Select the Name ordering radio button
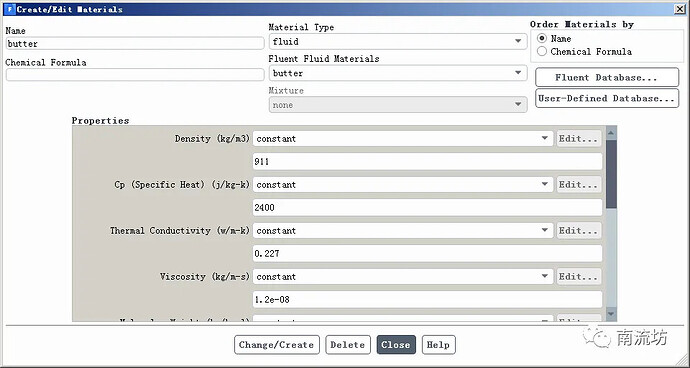690x368 pixels. click(542, 38)
